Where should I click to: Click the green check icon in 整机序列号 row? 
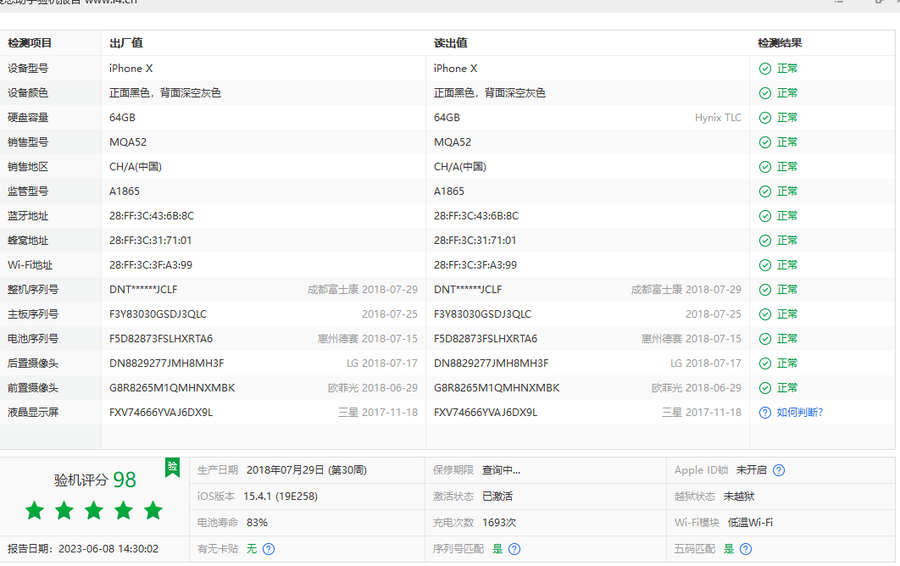765,290
